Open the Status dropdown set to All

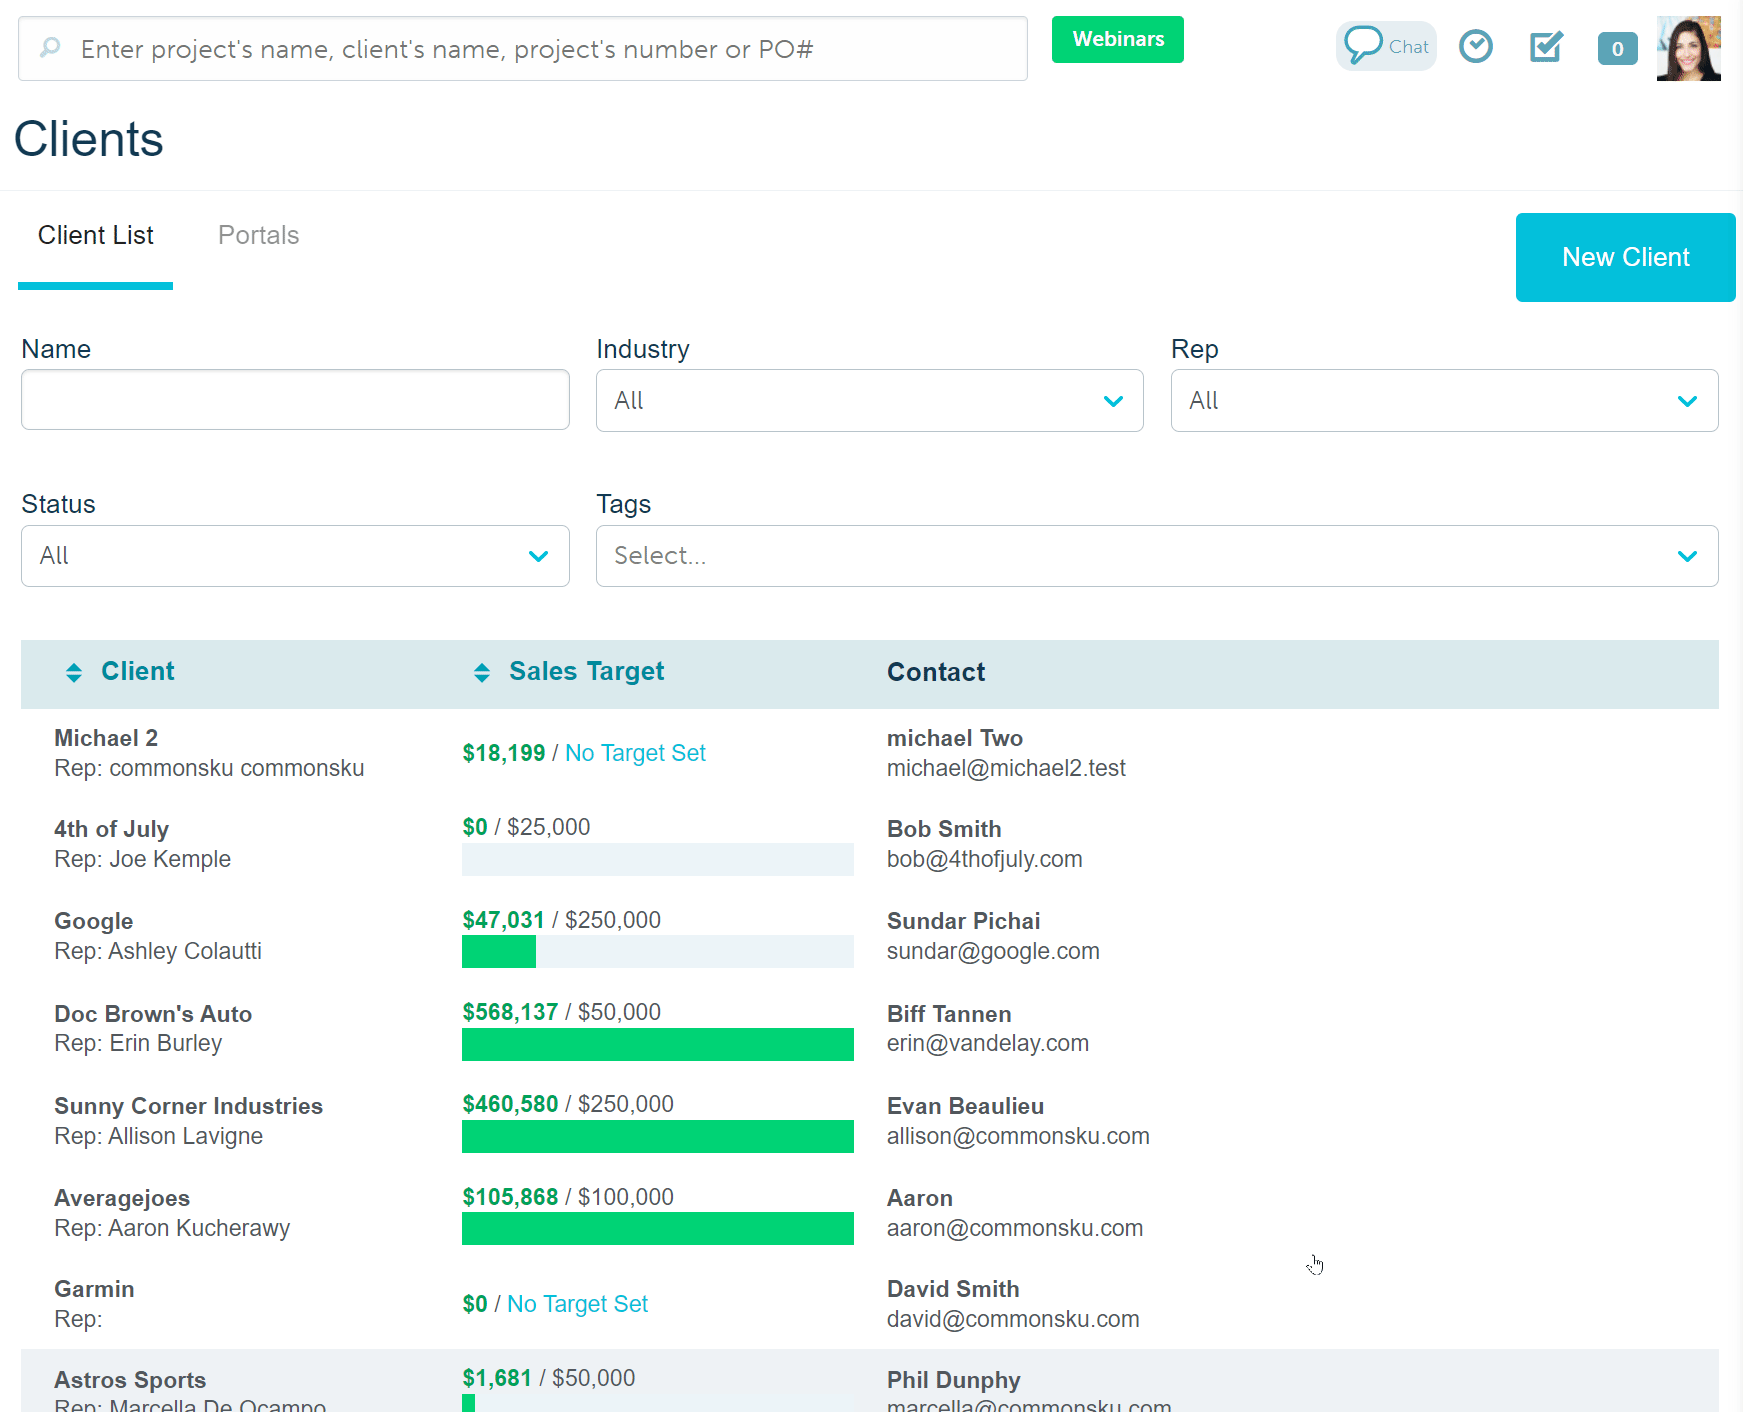point(294,556)
